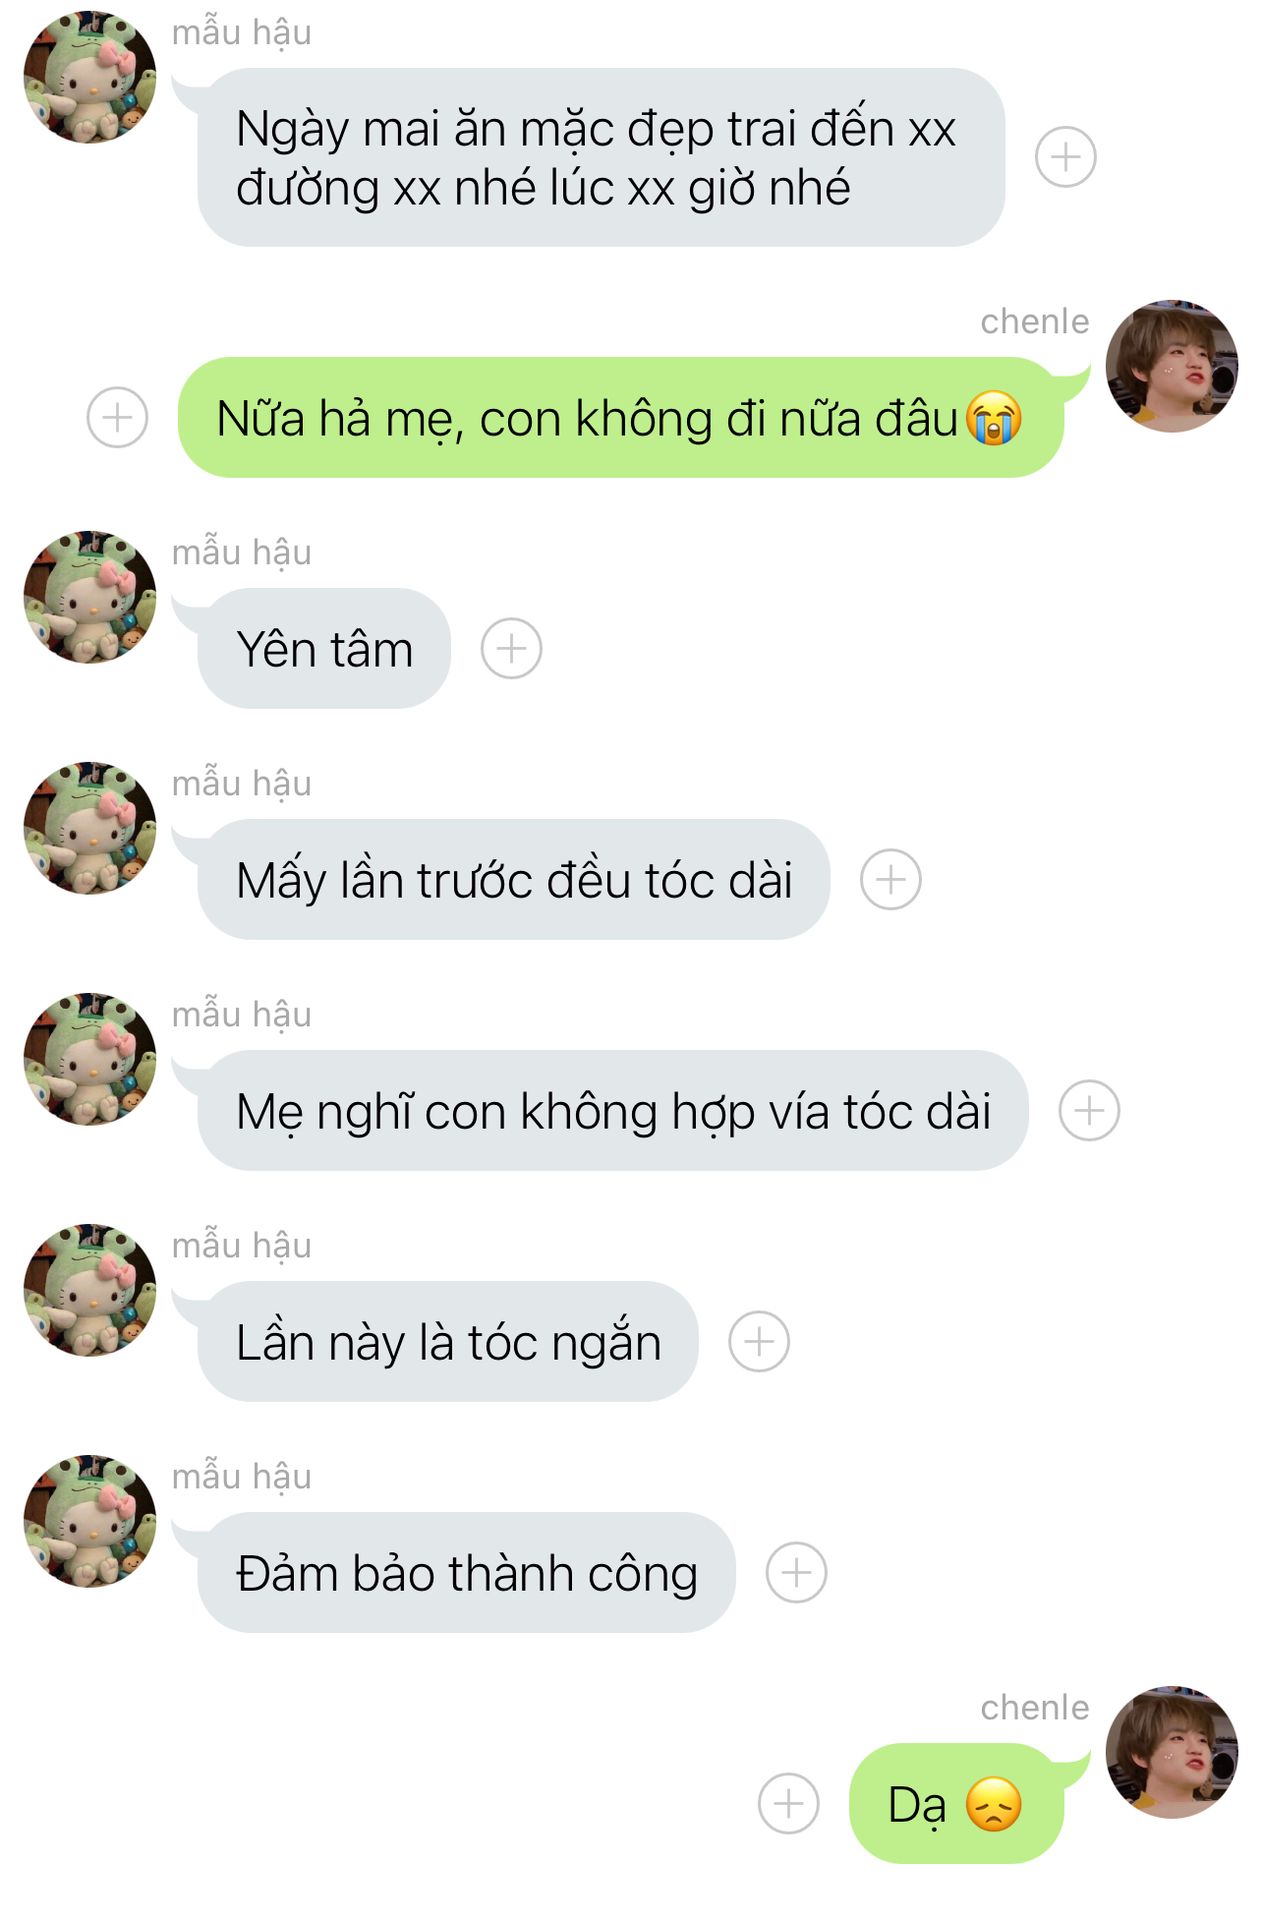The image size is (1262, 1920).
Task: Click plus icon beside 'Nữa hả mẹ' message
Action: 117,417
